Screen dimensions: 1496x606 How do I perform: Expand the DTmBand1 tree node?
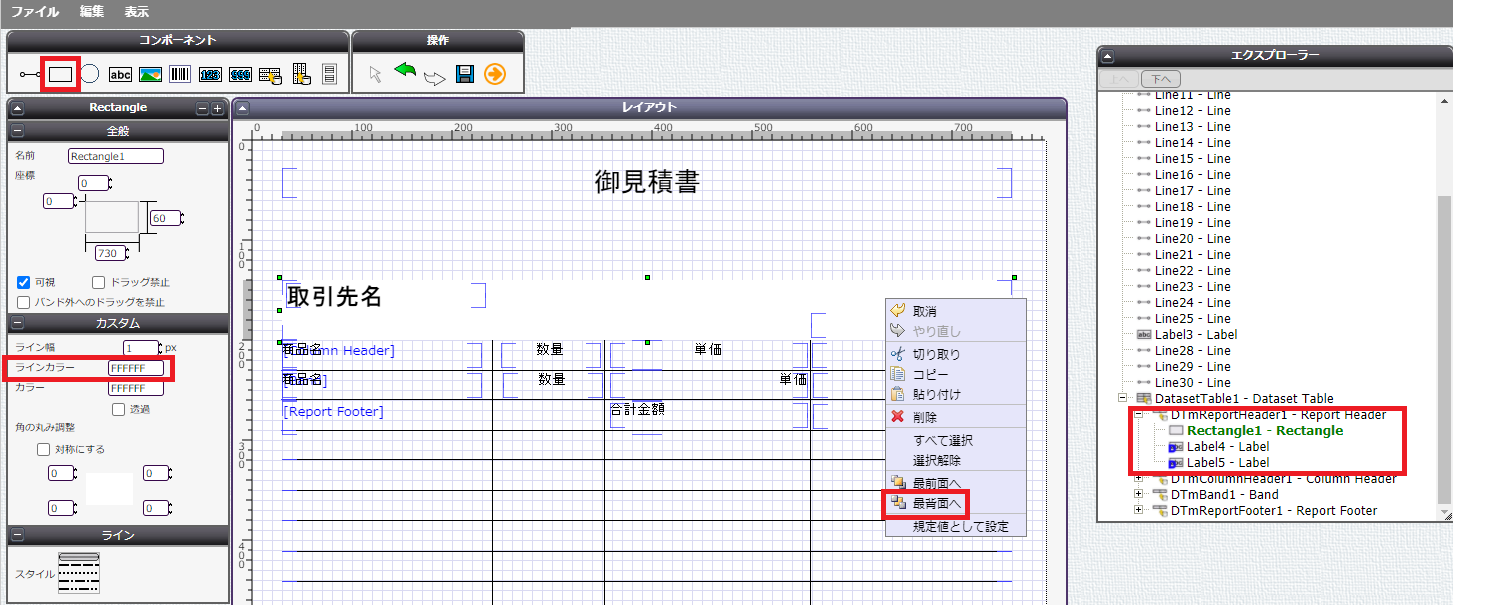[x=1139, y=494]
